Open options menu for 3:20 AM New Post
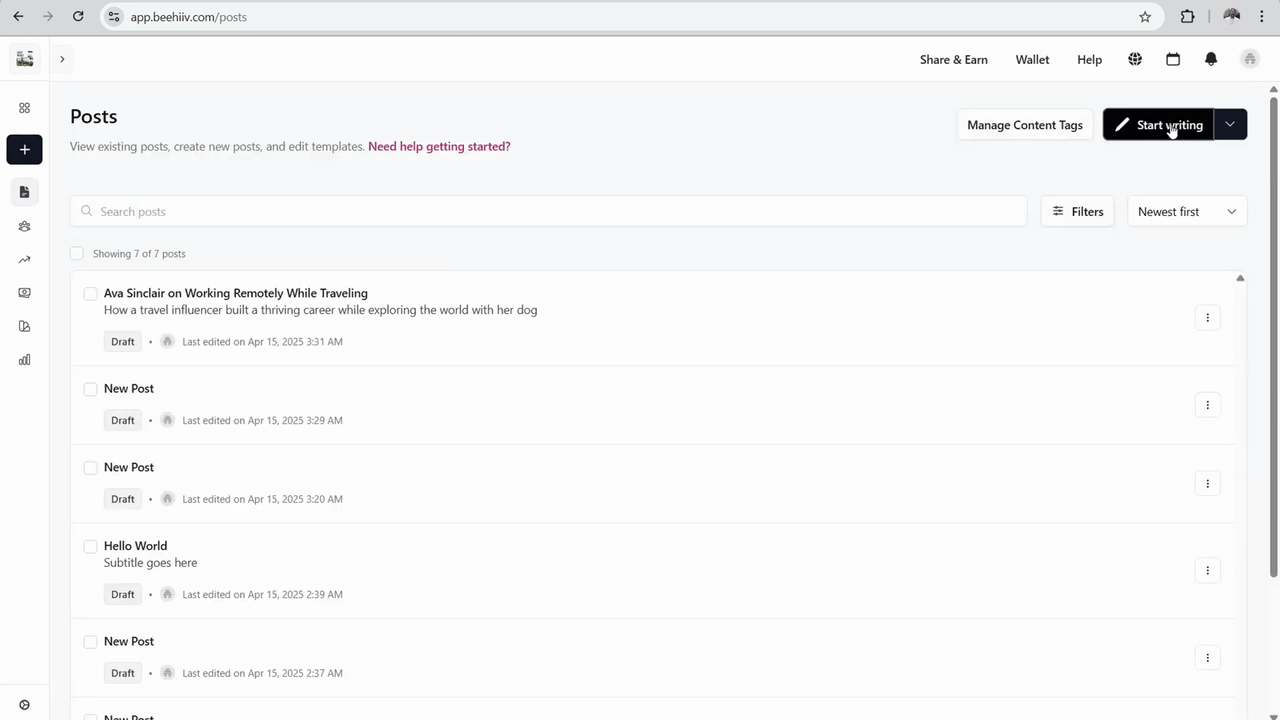The width and height of the screenshot is (1280, 720). click(x=1207, y=484)
